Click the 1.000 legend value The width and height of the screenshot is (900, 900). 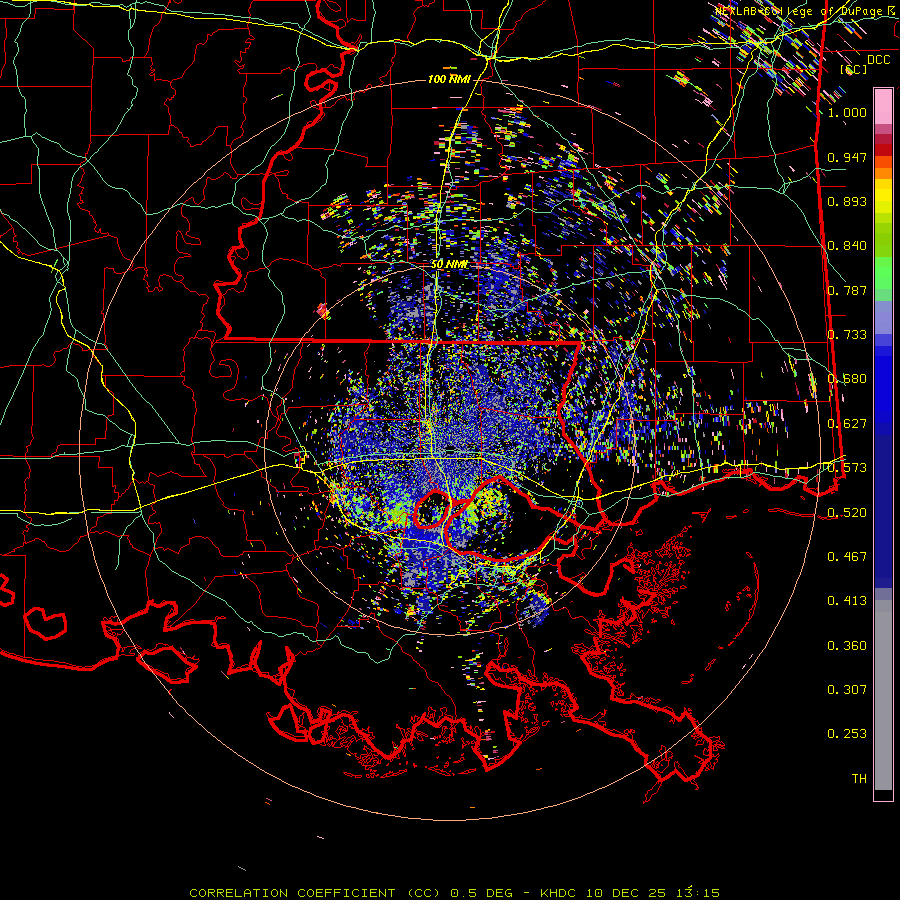point(847,112)
